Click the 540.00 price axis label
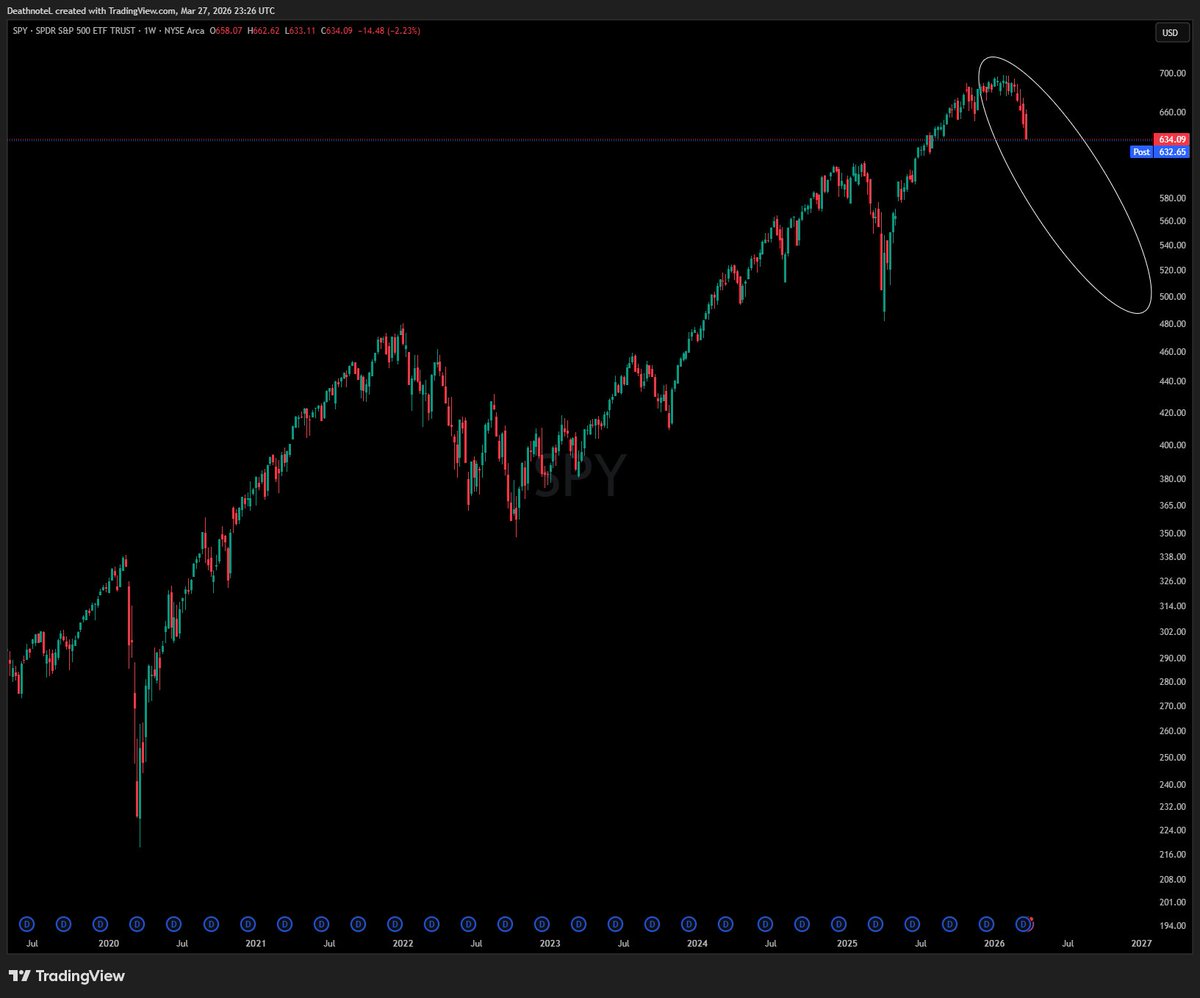This screenshot has width=1200, height=998. pyautogui.click(x=1172, y=245)
